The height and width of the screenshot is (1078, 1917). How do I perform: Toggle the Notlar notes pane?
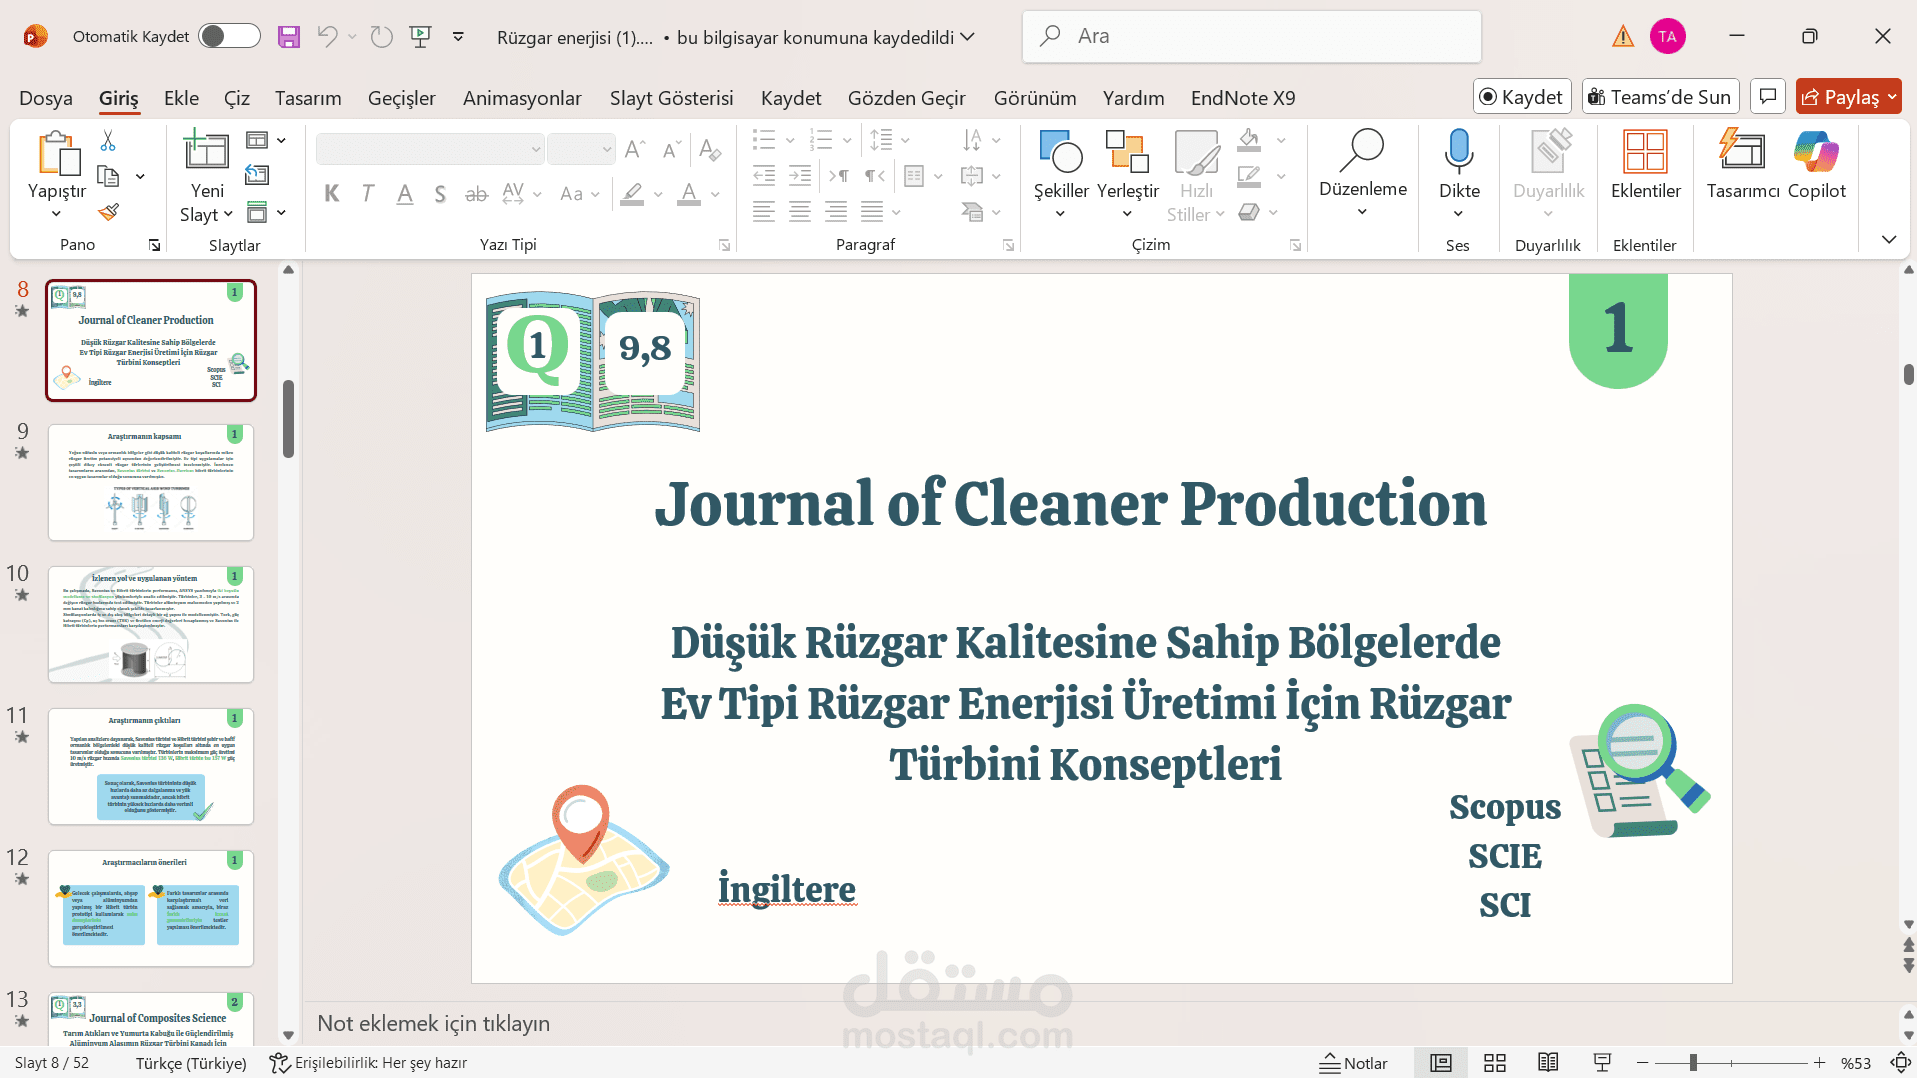click(x=1353, y=1063)
